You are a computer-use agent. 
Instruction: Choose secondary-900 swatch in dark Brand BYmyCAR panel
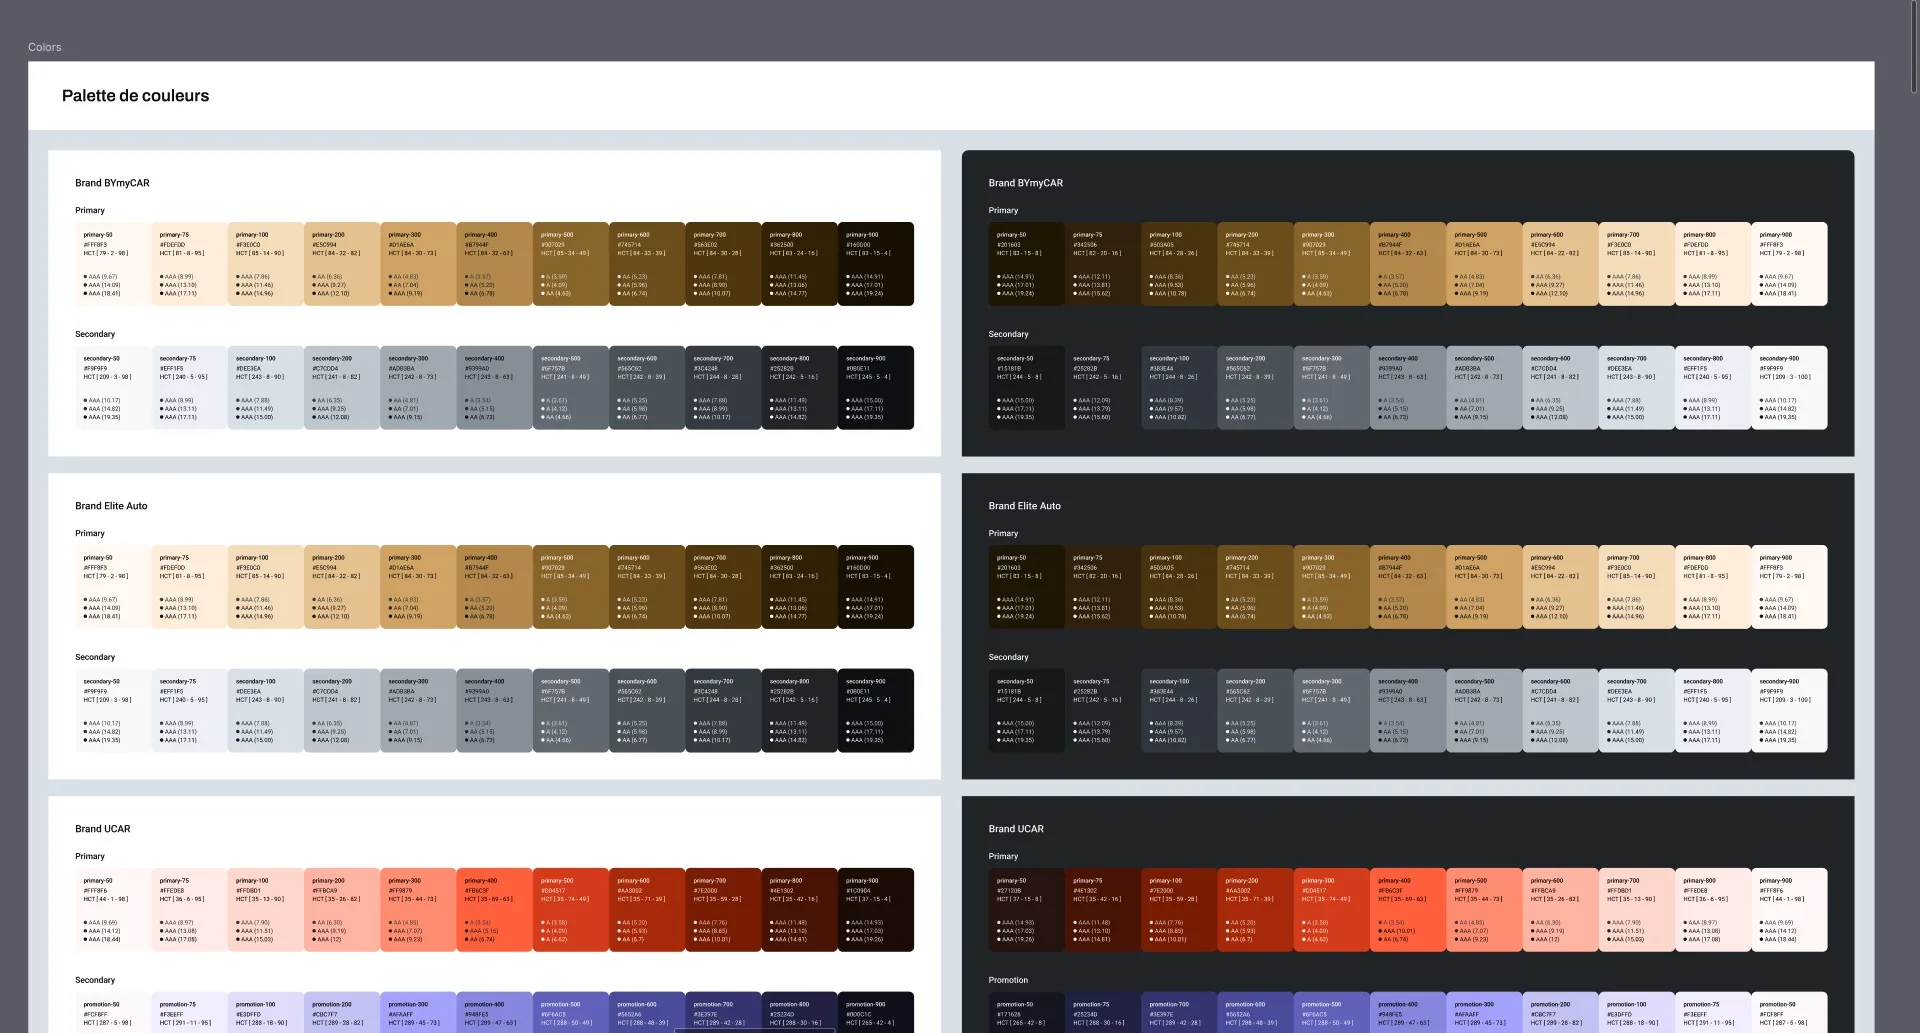1790,388
